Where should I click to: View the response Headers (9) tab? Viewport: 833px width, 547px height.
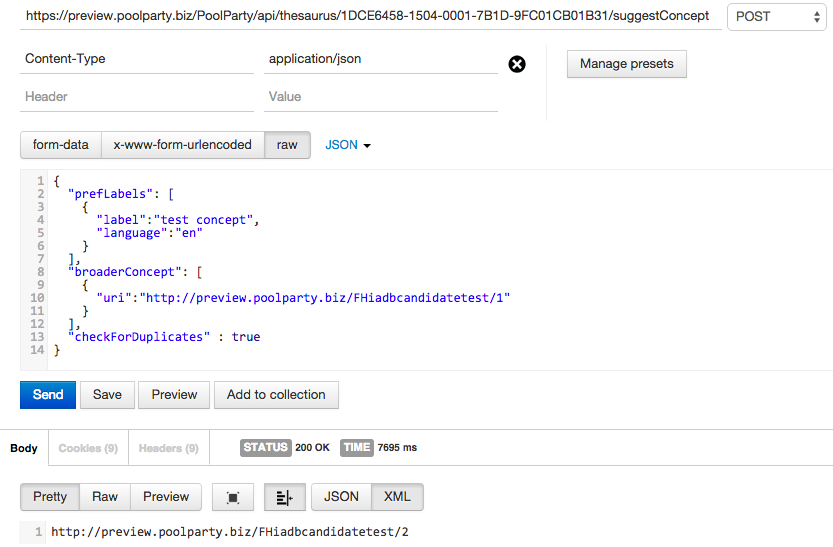click(168, 448)
